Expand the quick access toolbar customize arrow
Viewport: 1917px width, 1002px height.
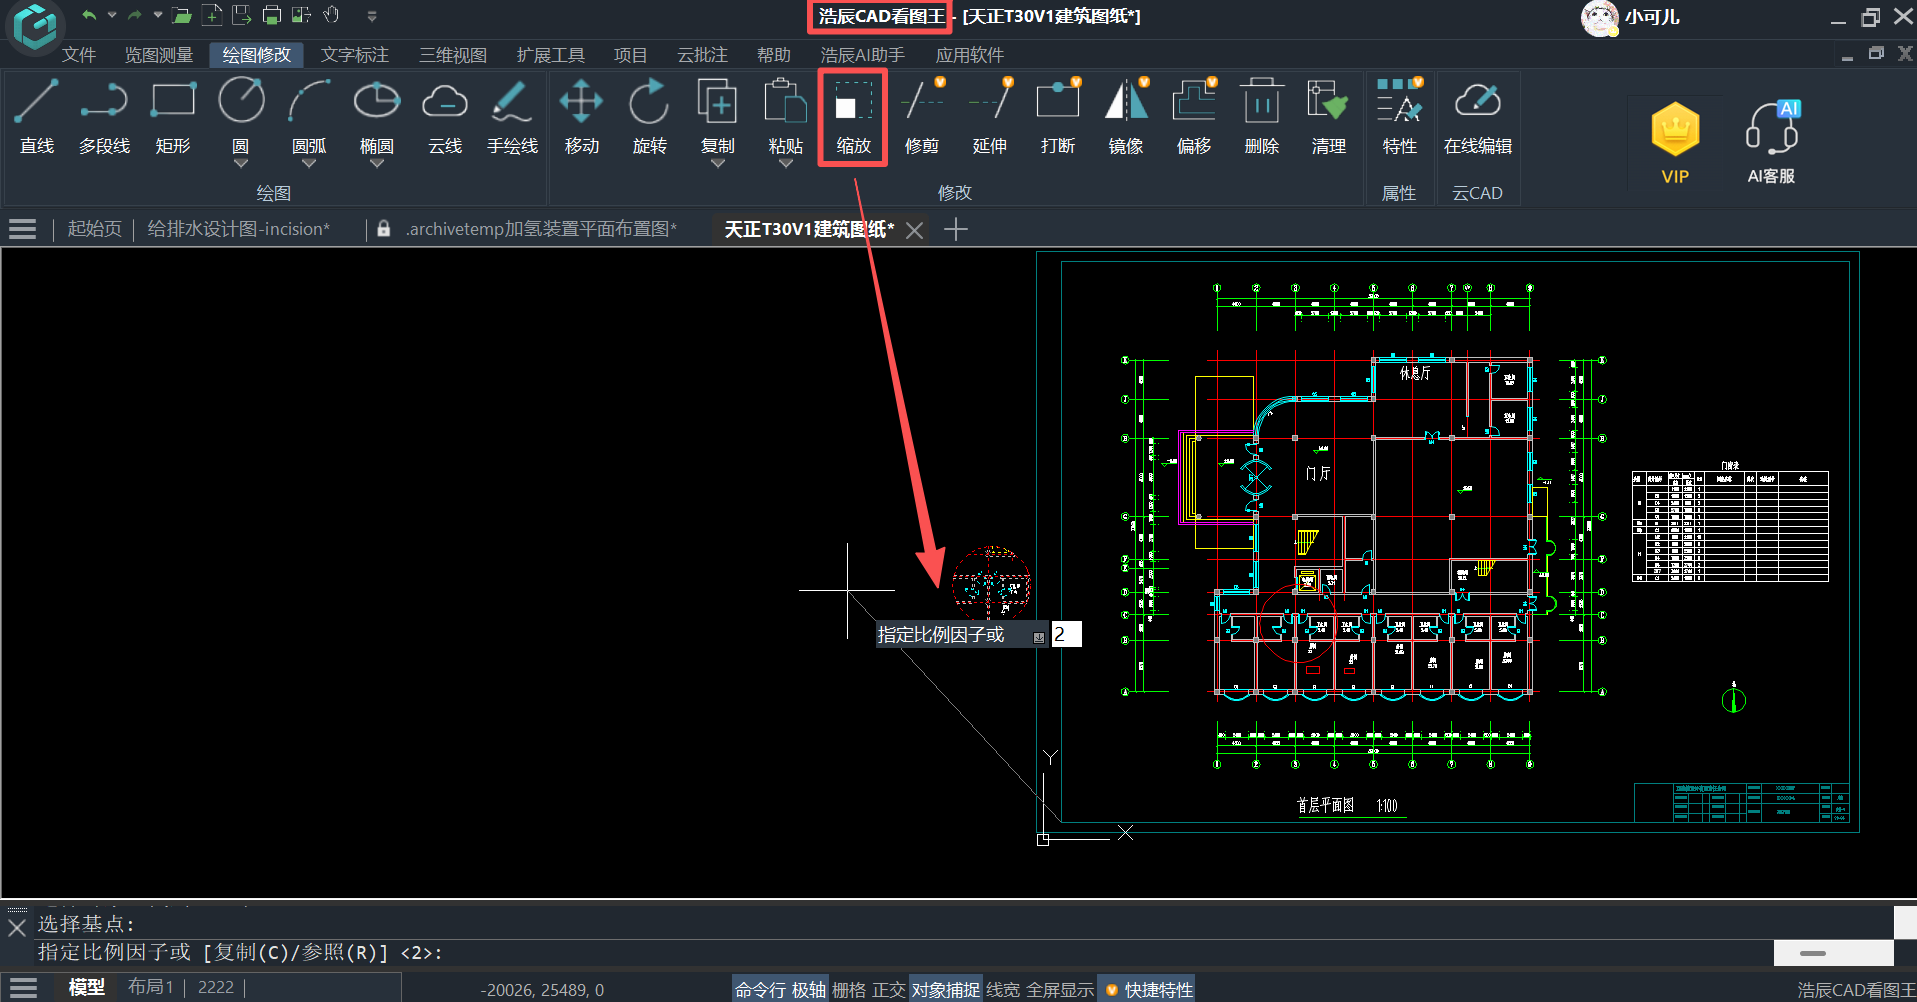click(372, 16)
